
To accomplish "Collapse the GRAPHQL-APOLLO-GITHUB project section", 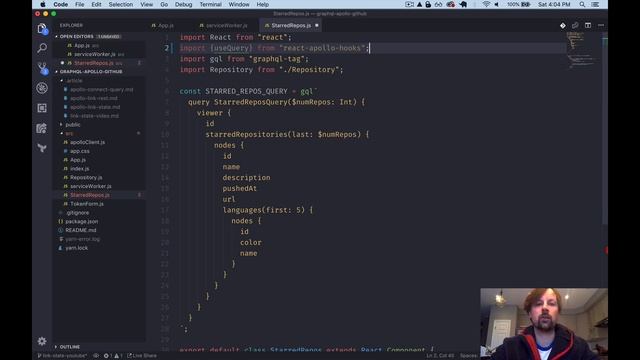I will 91,71.
